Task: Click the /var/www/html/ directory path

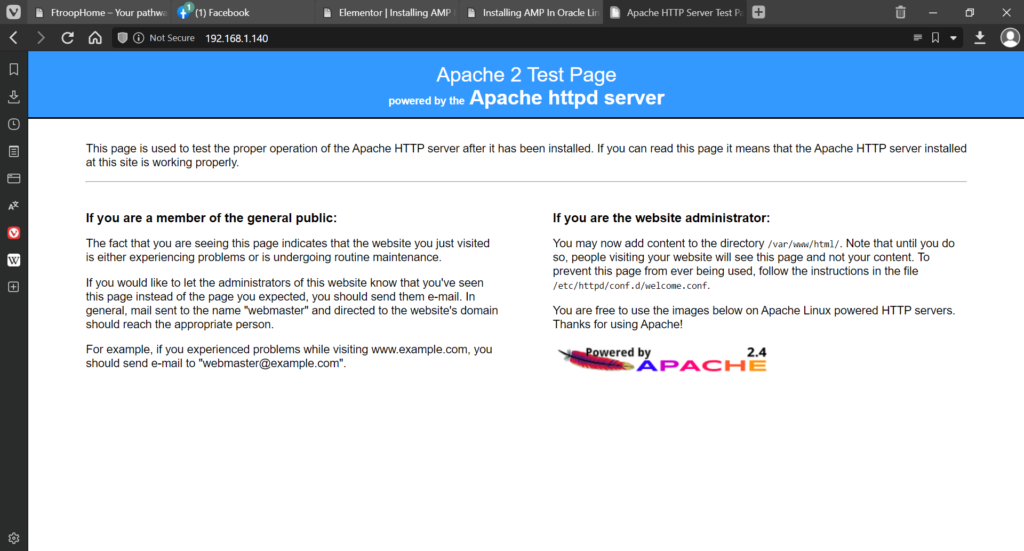Action: click(803, 244)
